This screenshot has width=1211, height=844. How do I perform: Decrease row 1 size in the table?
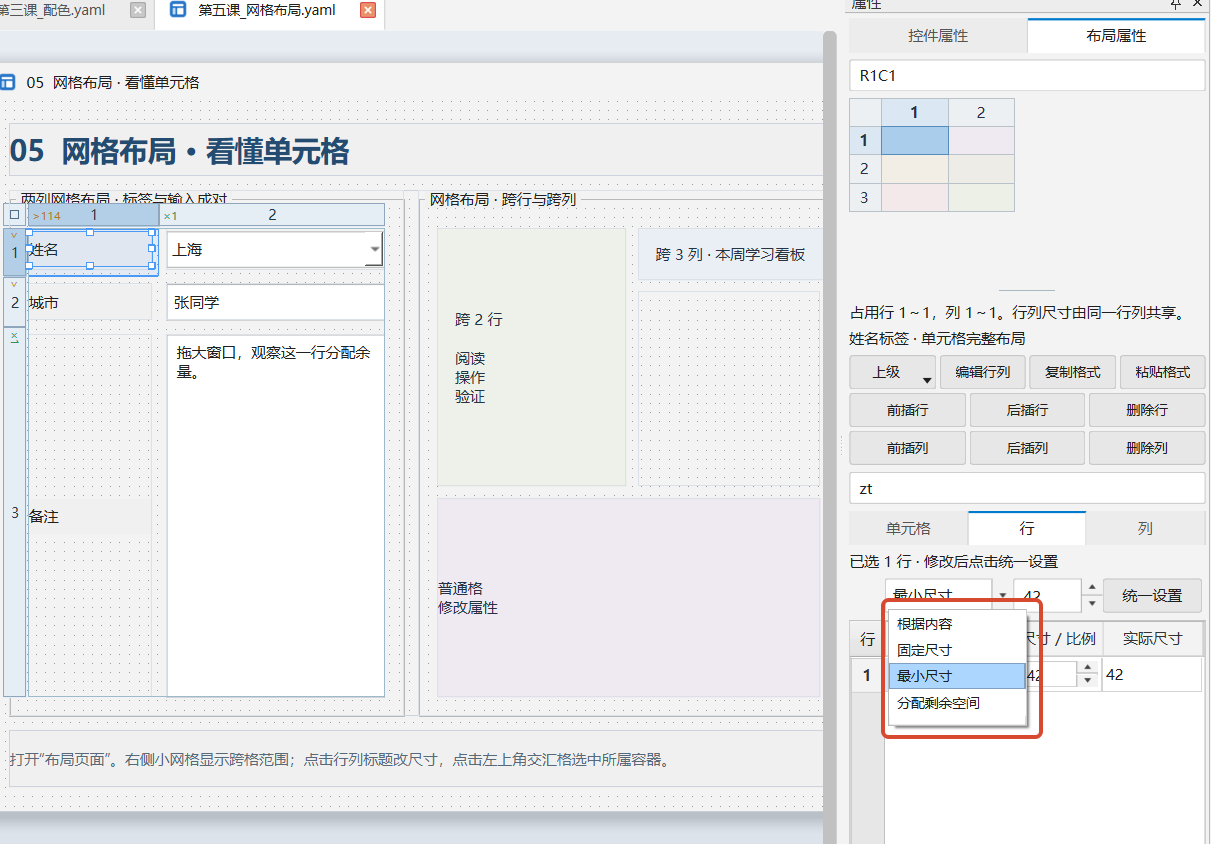pyautogui.click(x=1088, y=681)
